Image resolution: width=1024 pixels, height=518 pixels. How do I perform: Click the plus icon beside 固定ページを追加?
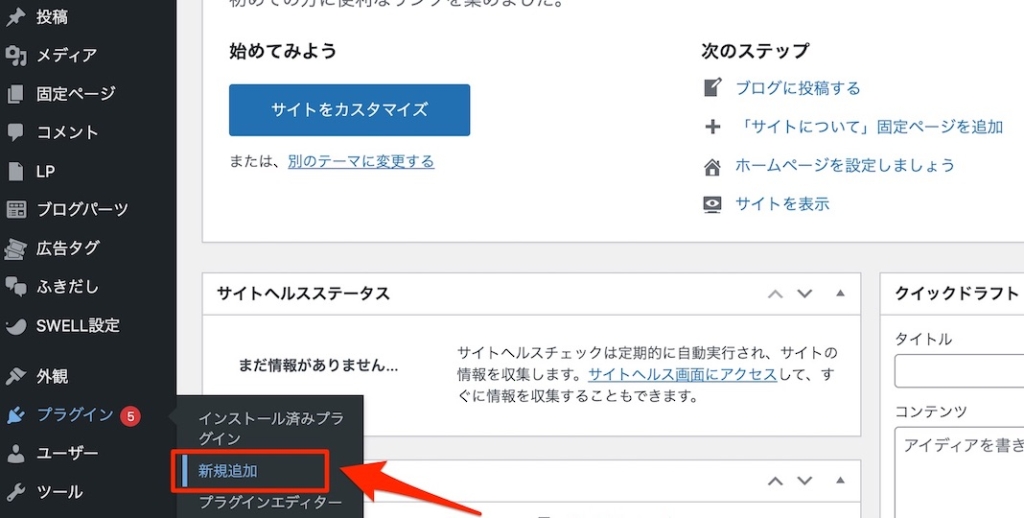[712, 127]
